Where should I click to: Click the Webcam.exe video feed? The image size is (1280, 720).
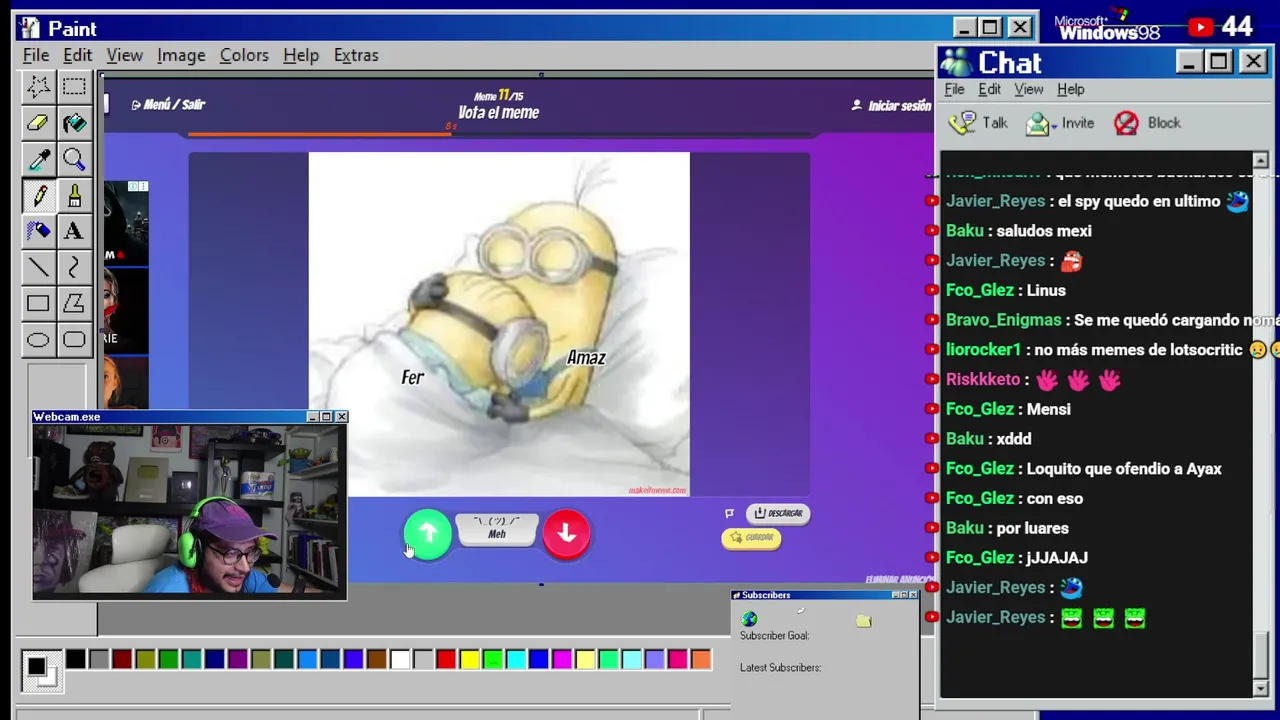tap(189, 511)
